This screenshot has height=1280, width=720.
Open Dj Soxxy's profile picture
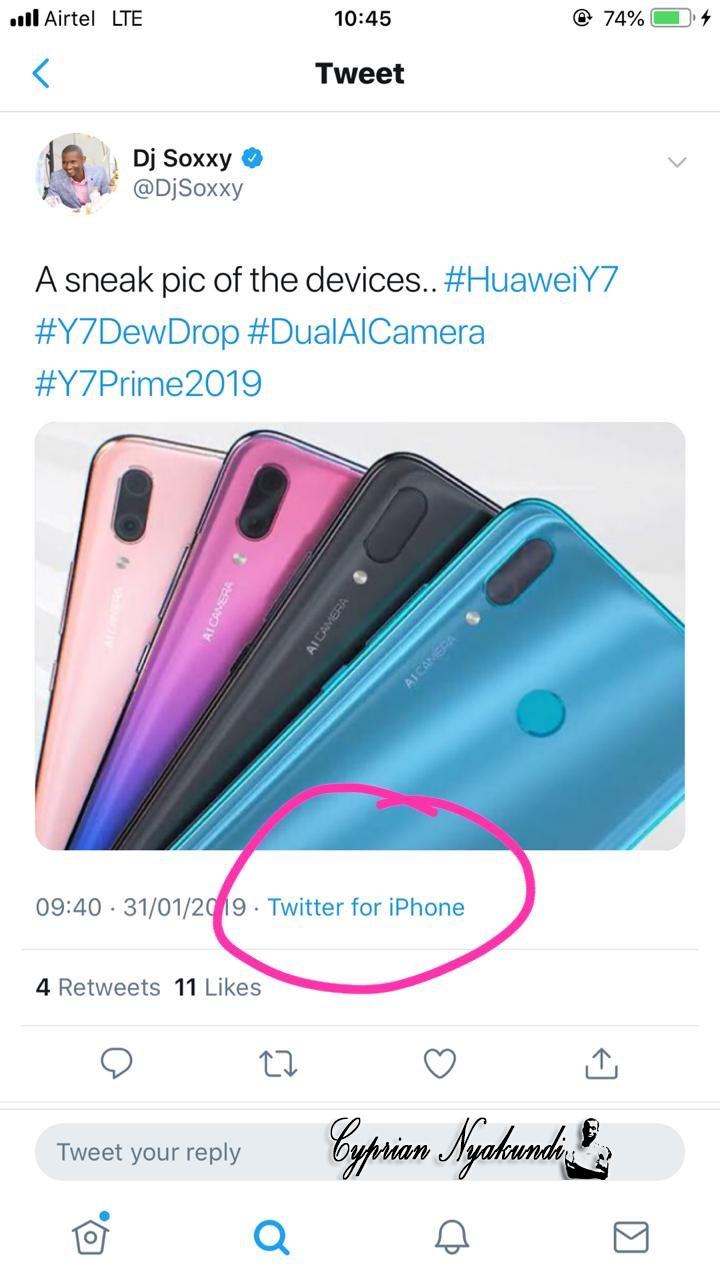pos(78,173)
